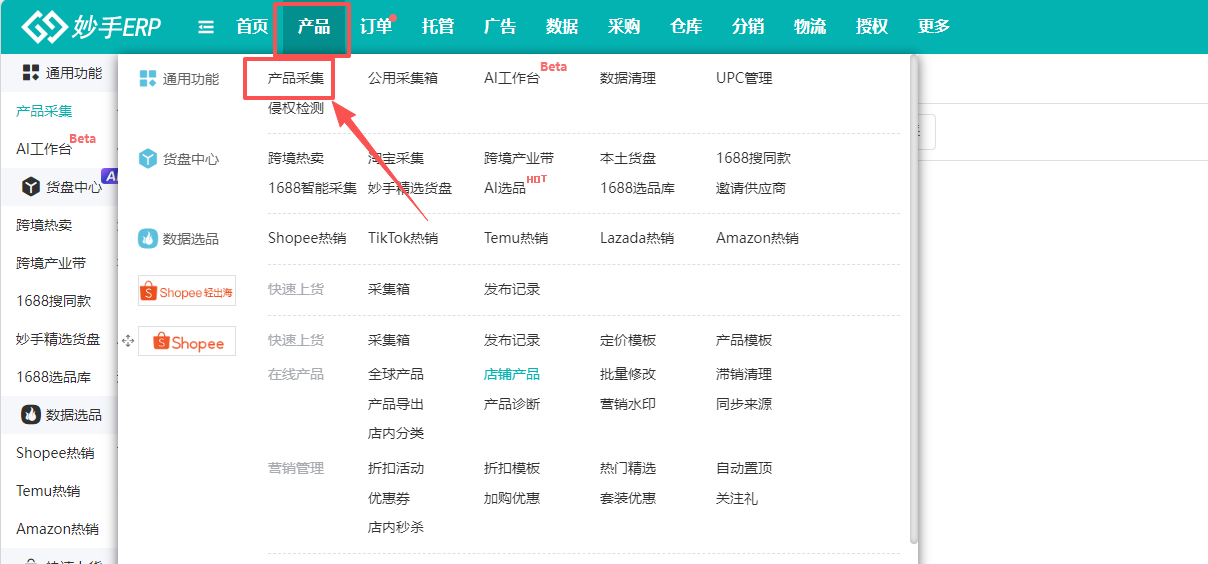1208x564 pixels.
Task: Open 优惠券 entry
Action: coord(389,498)
